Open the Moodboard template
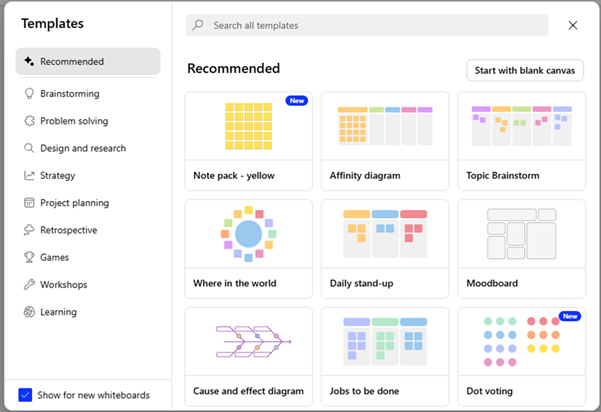 (x=521, y=248)
